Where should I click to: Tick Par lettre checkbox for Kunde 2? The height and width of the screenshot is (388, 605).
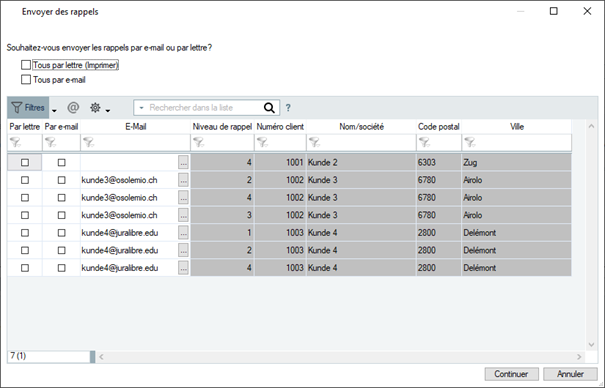coord(25,162)
